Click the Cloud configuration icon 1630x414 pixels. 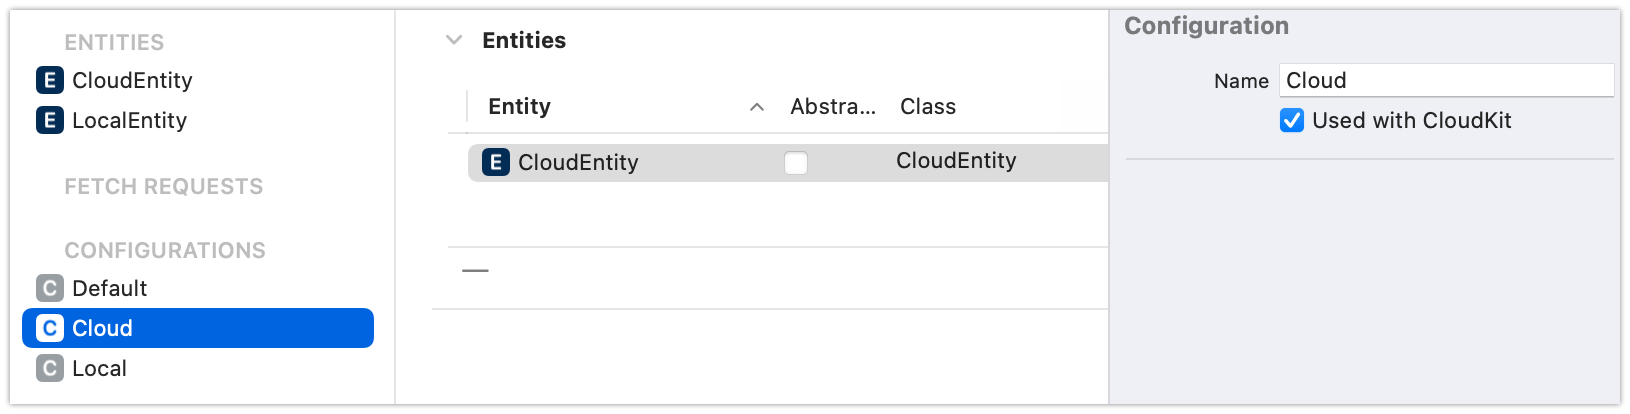(50, 328)
